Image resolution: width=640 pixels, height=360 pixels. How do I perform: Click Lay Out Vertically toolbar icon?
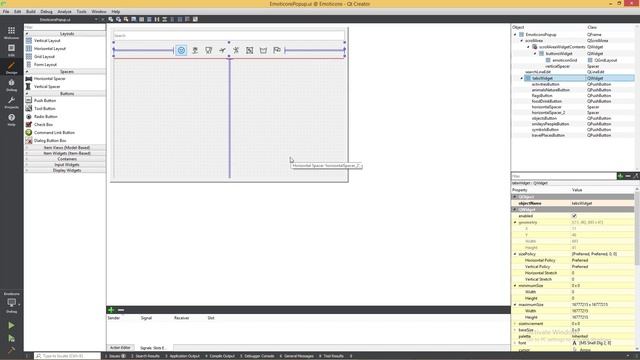(149, 19)
